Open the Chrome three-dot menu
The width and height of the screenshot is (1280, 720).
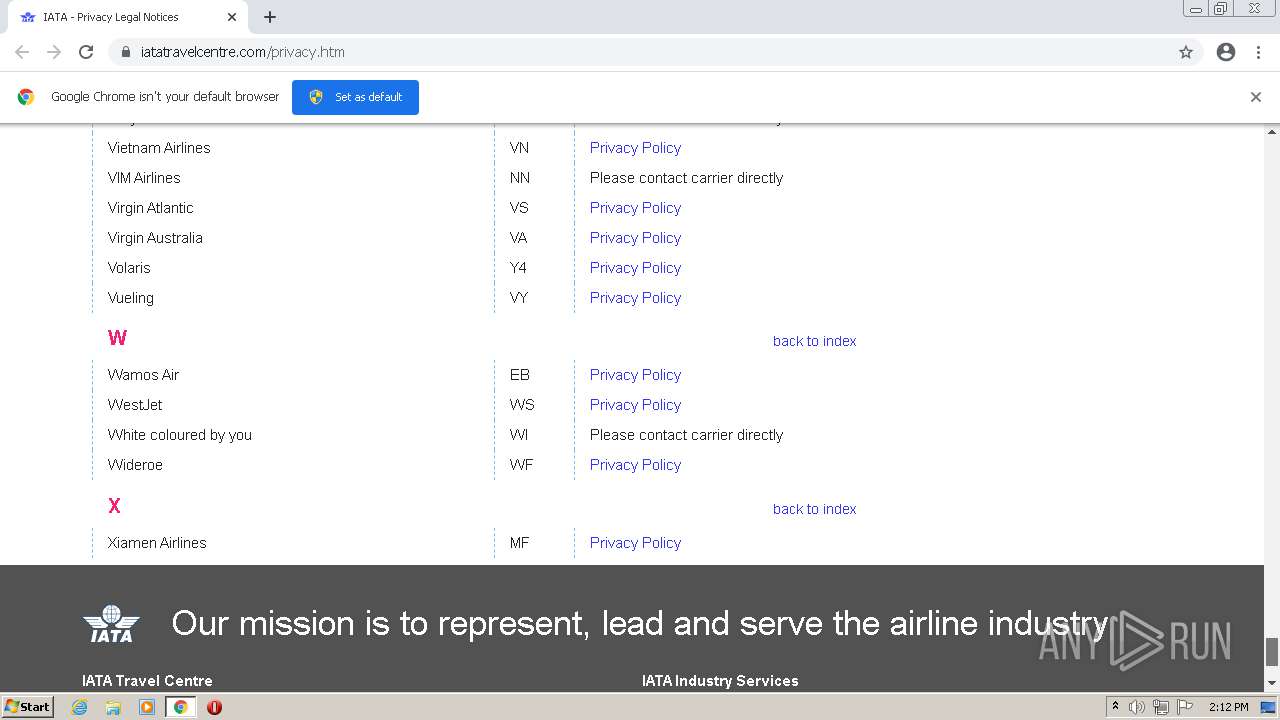[1258, 52]
